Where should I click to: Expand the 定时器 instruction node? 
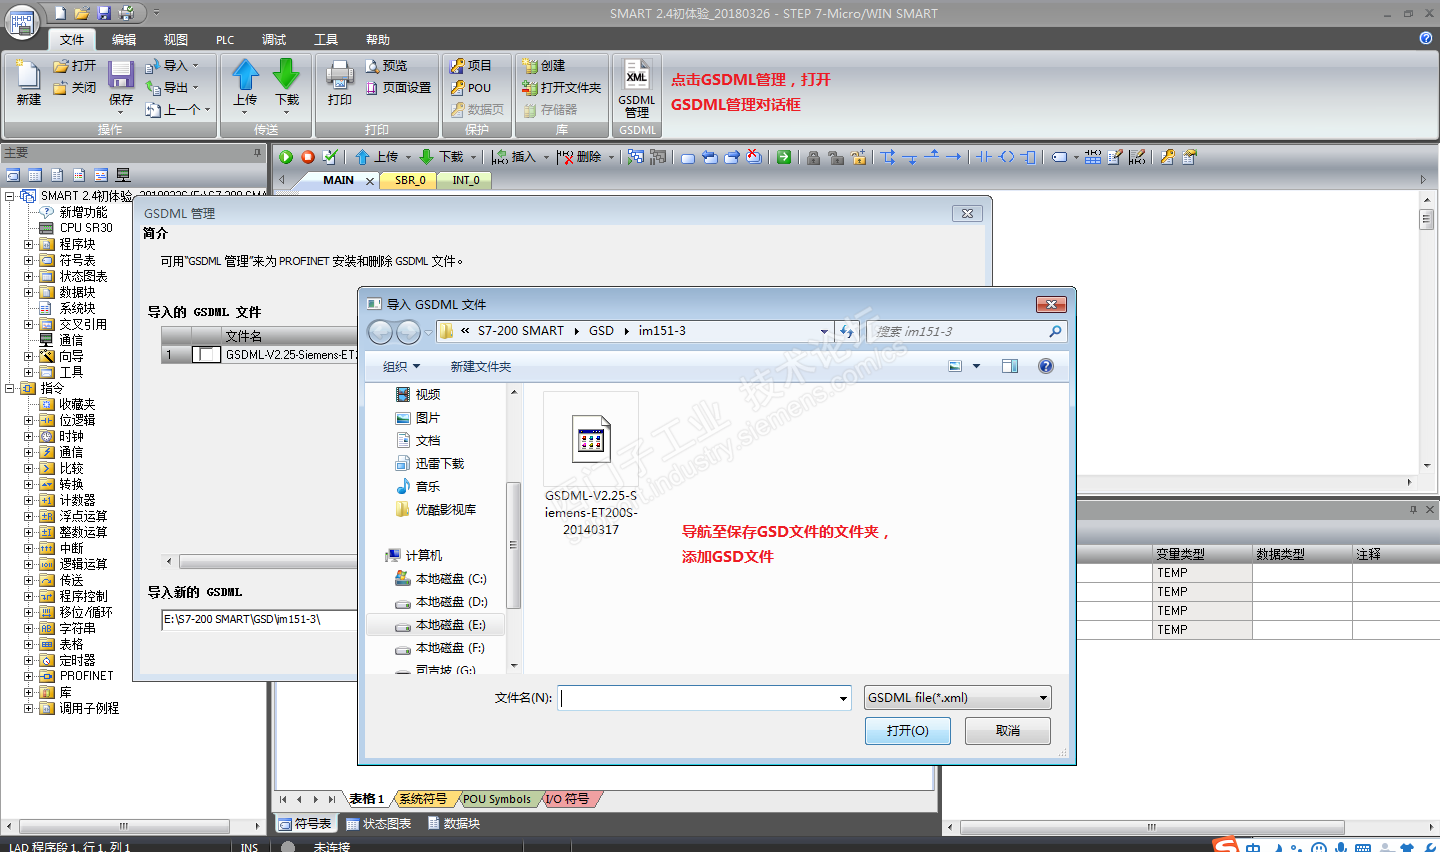coord(29,660)
